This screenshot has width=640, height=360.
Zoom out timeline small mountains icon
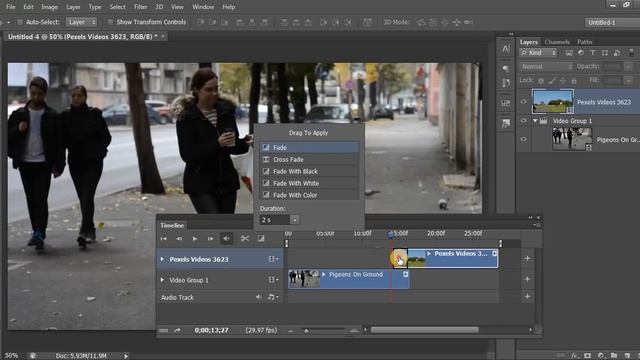coord(291,331)
